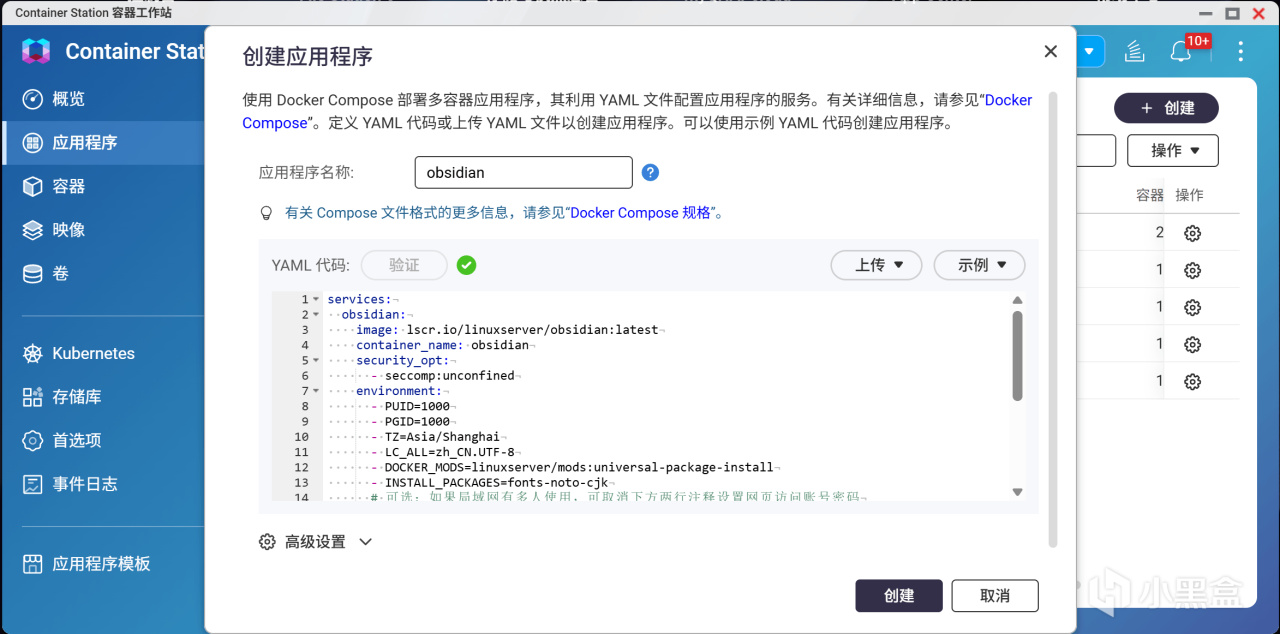
Task: Click the code line "TZ=Asia/Shanghai"
Action: (x=443, y=437)
